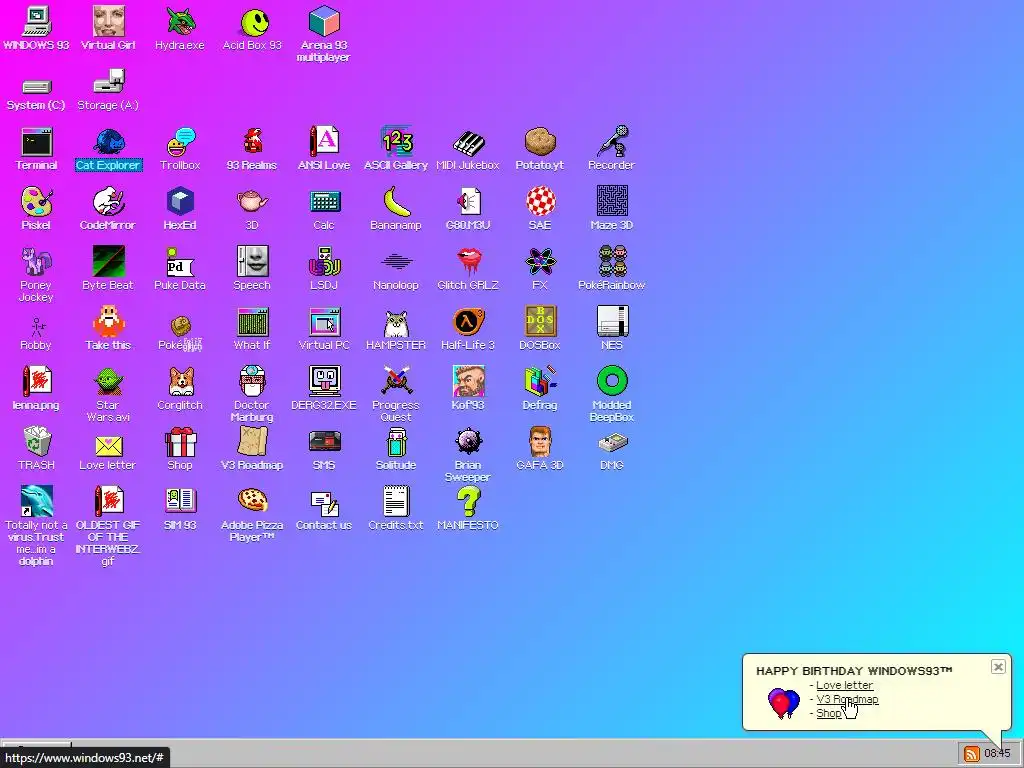Open the 3D teapot app
This screenshot has height=768, width=1024.
coord(252,202)
